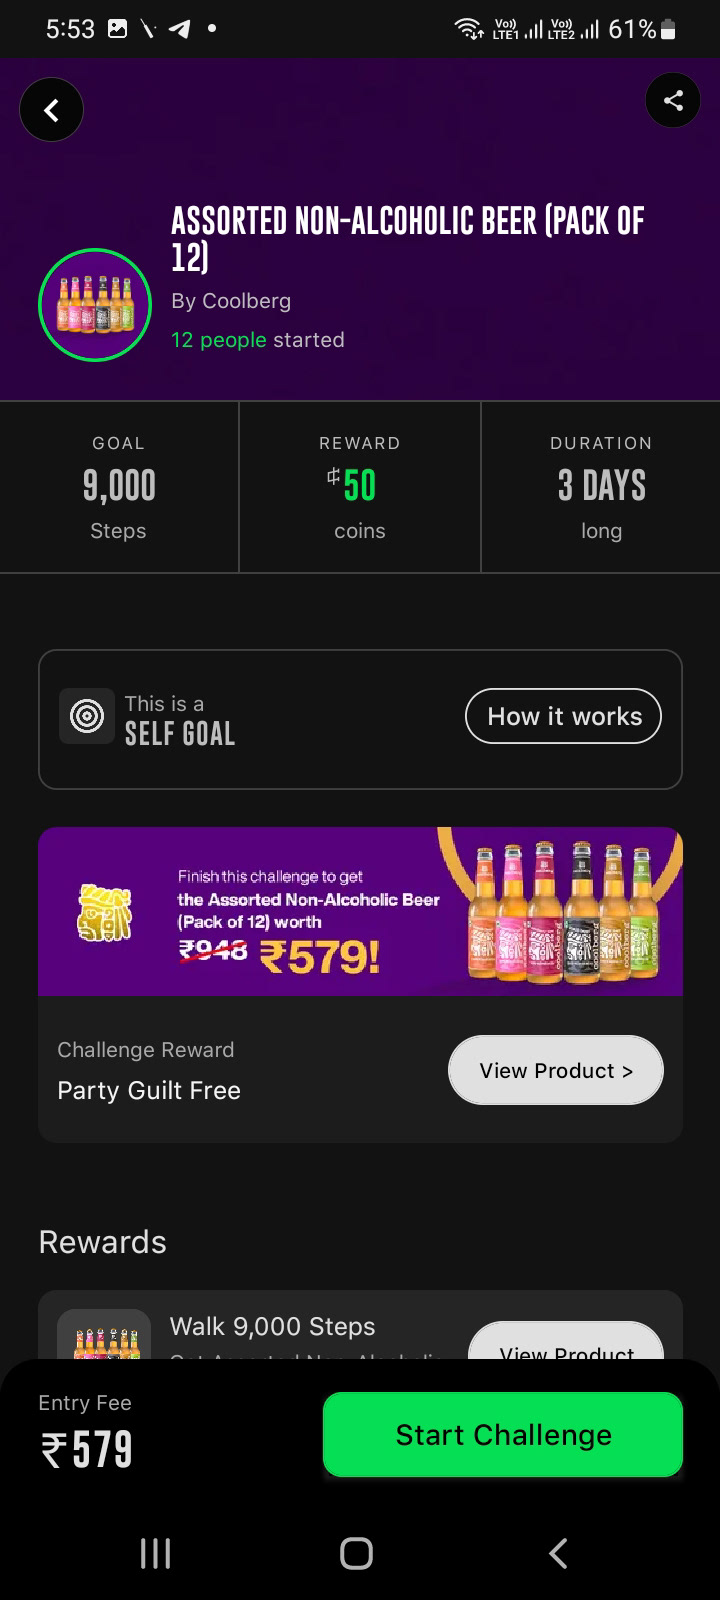The image size is (720, 1600).
Task: Tap the By Coolberg brand name
Action: pyautogui.click(x=231, y=301)
